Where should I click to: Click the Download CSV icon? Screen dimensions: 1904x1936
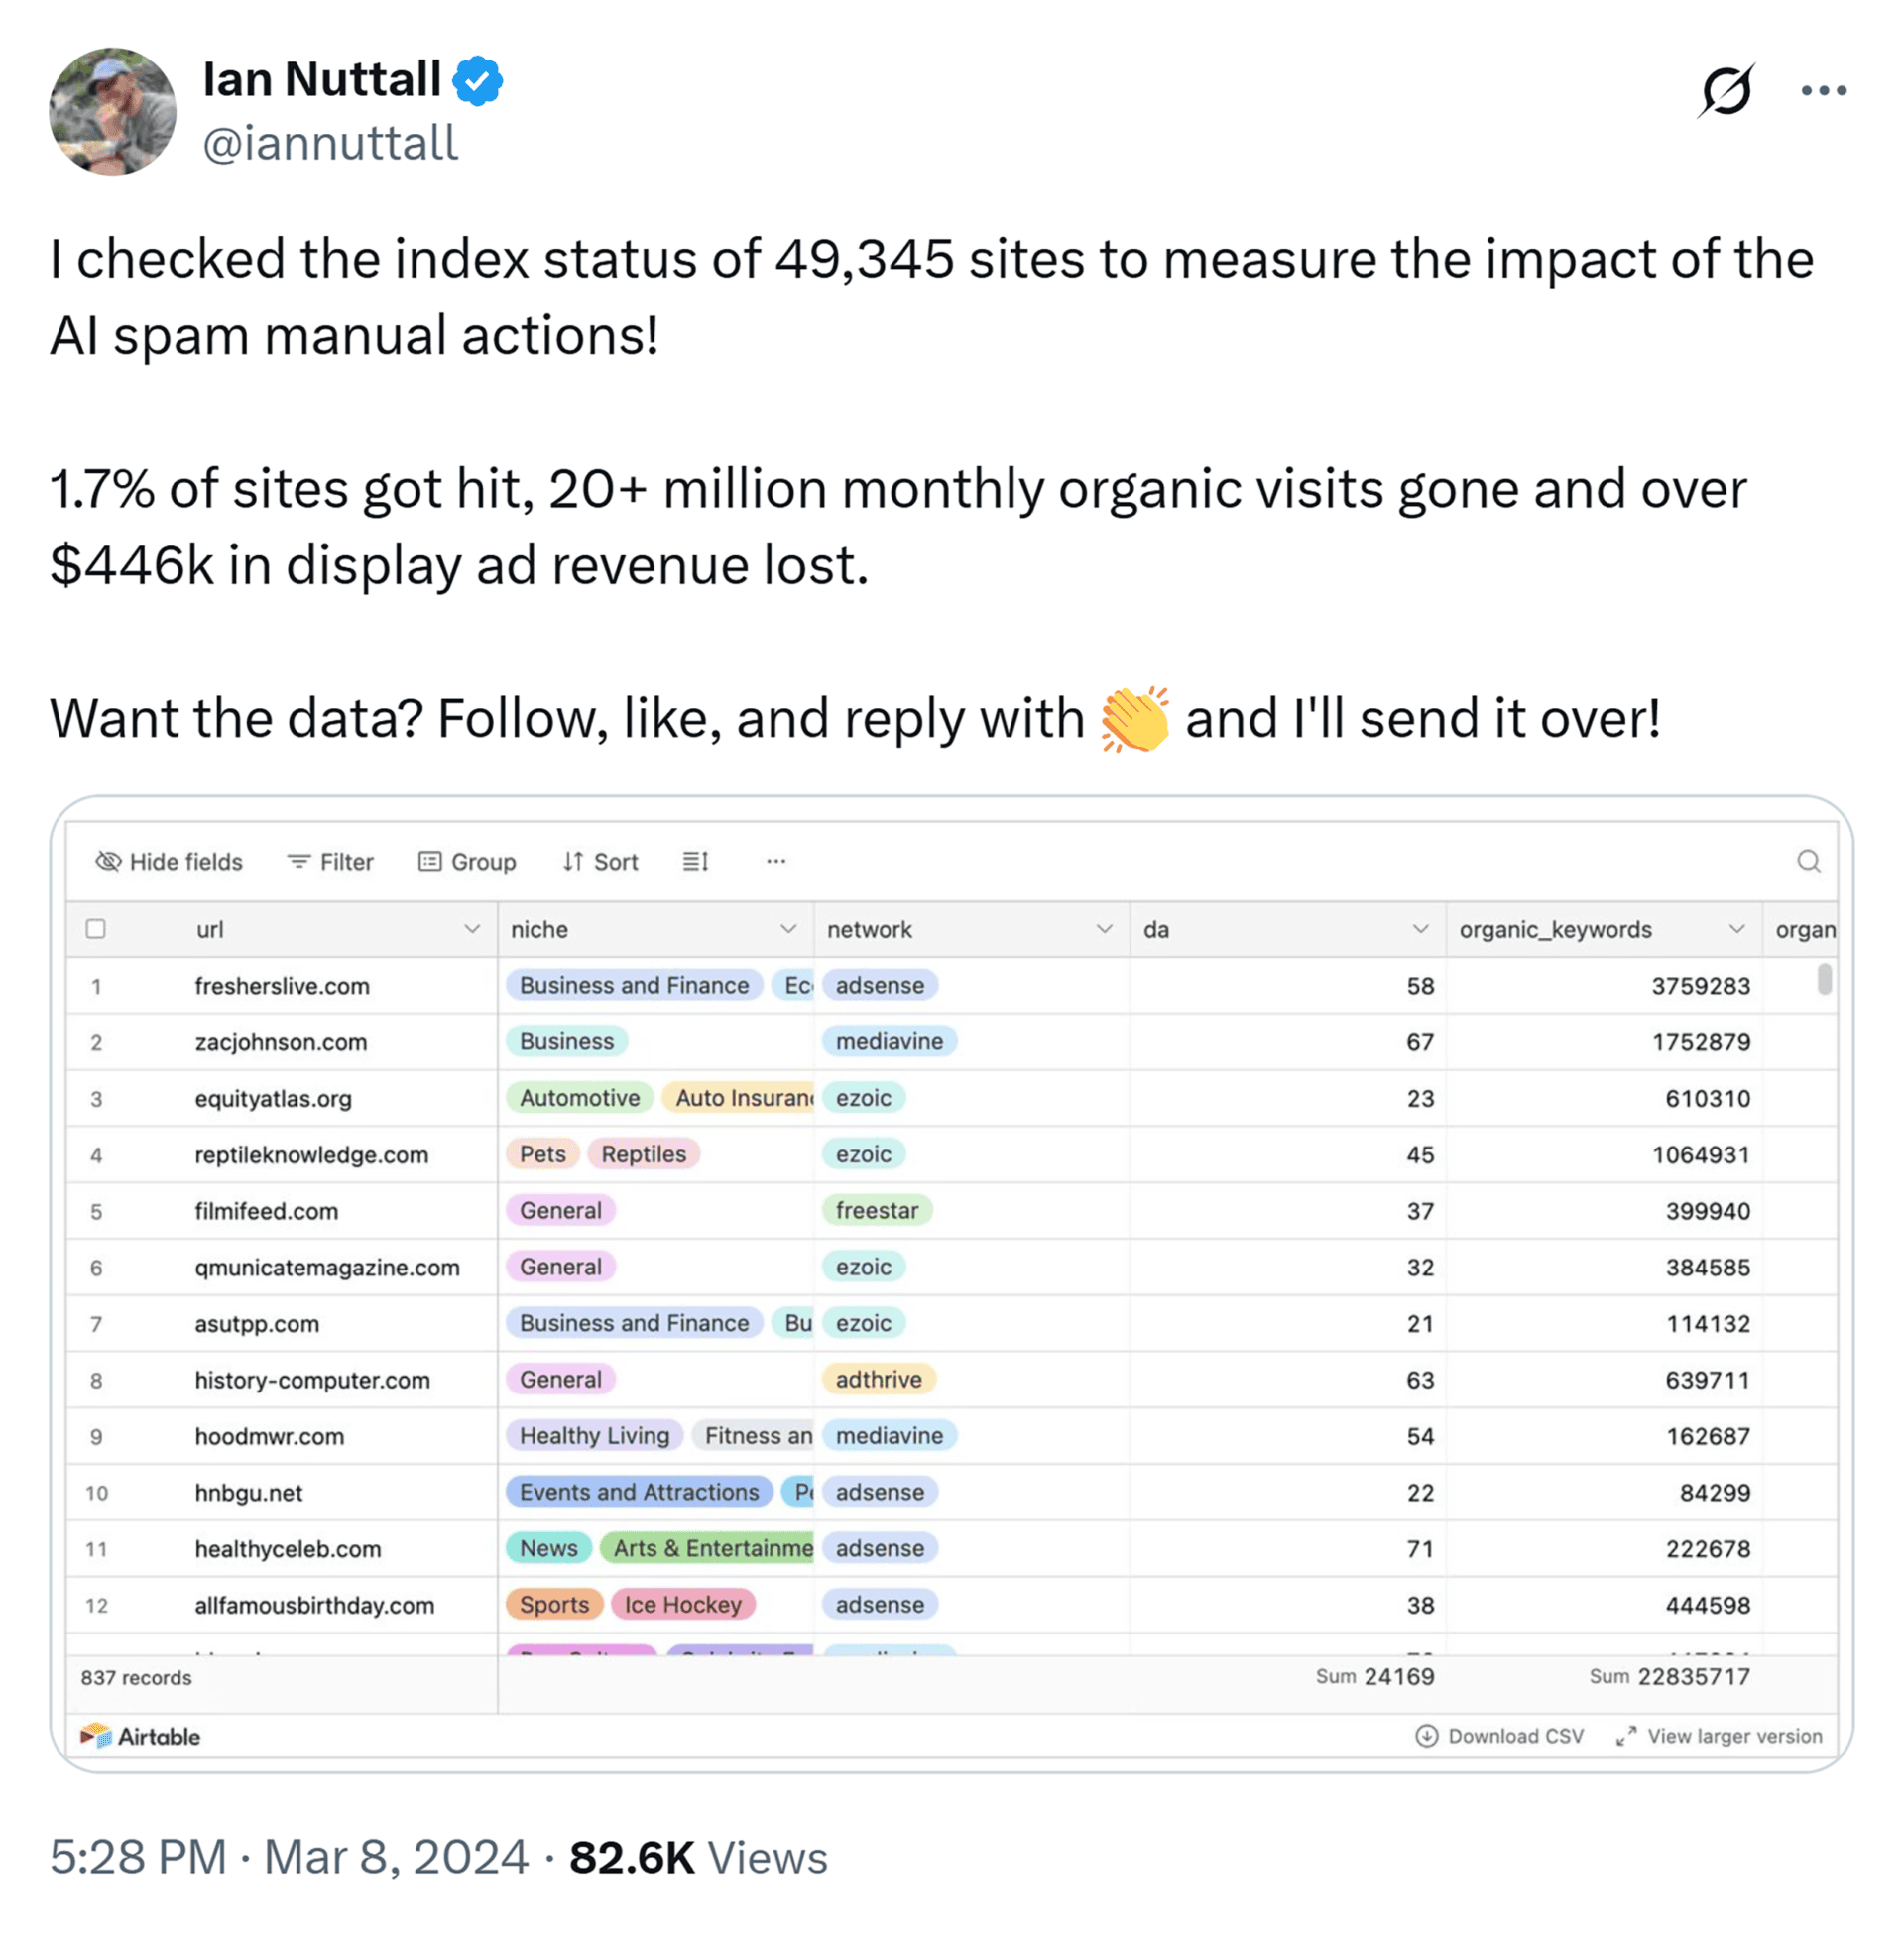tap(1426, 1736)
